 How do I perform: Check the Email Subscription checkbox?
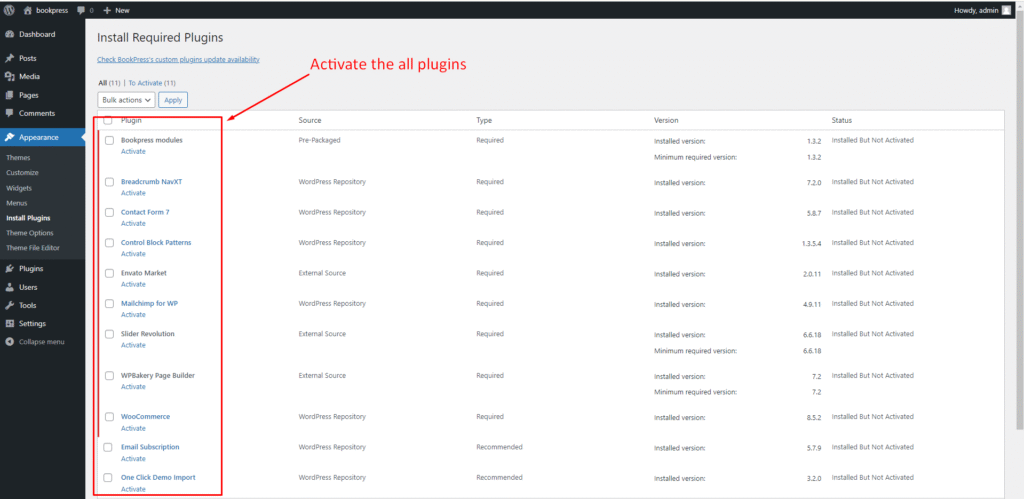[108, 447]
